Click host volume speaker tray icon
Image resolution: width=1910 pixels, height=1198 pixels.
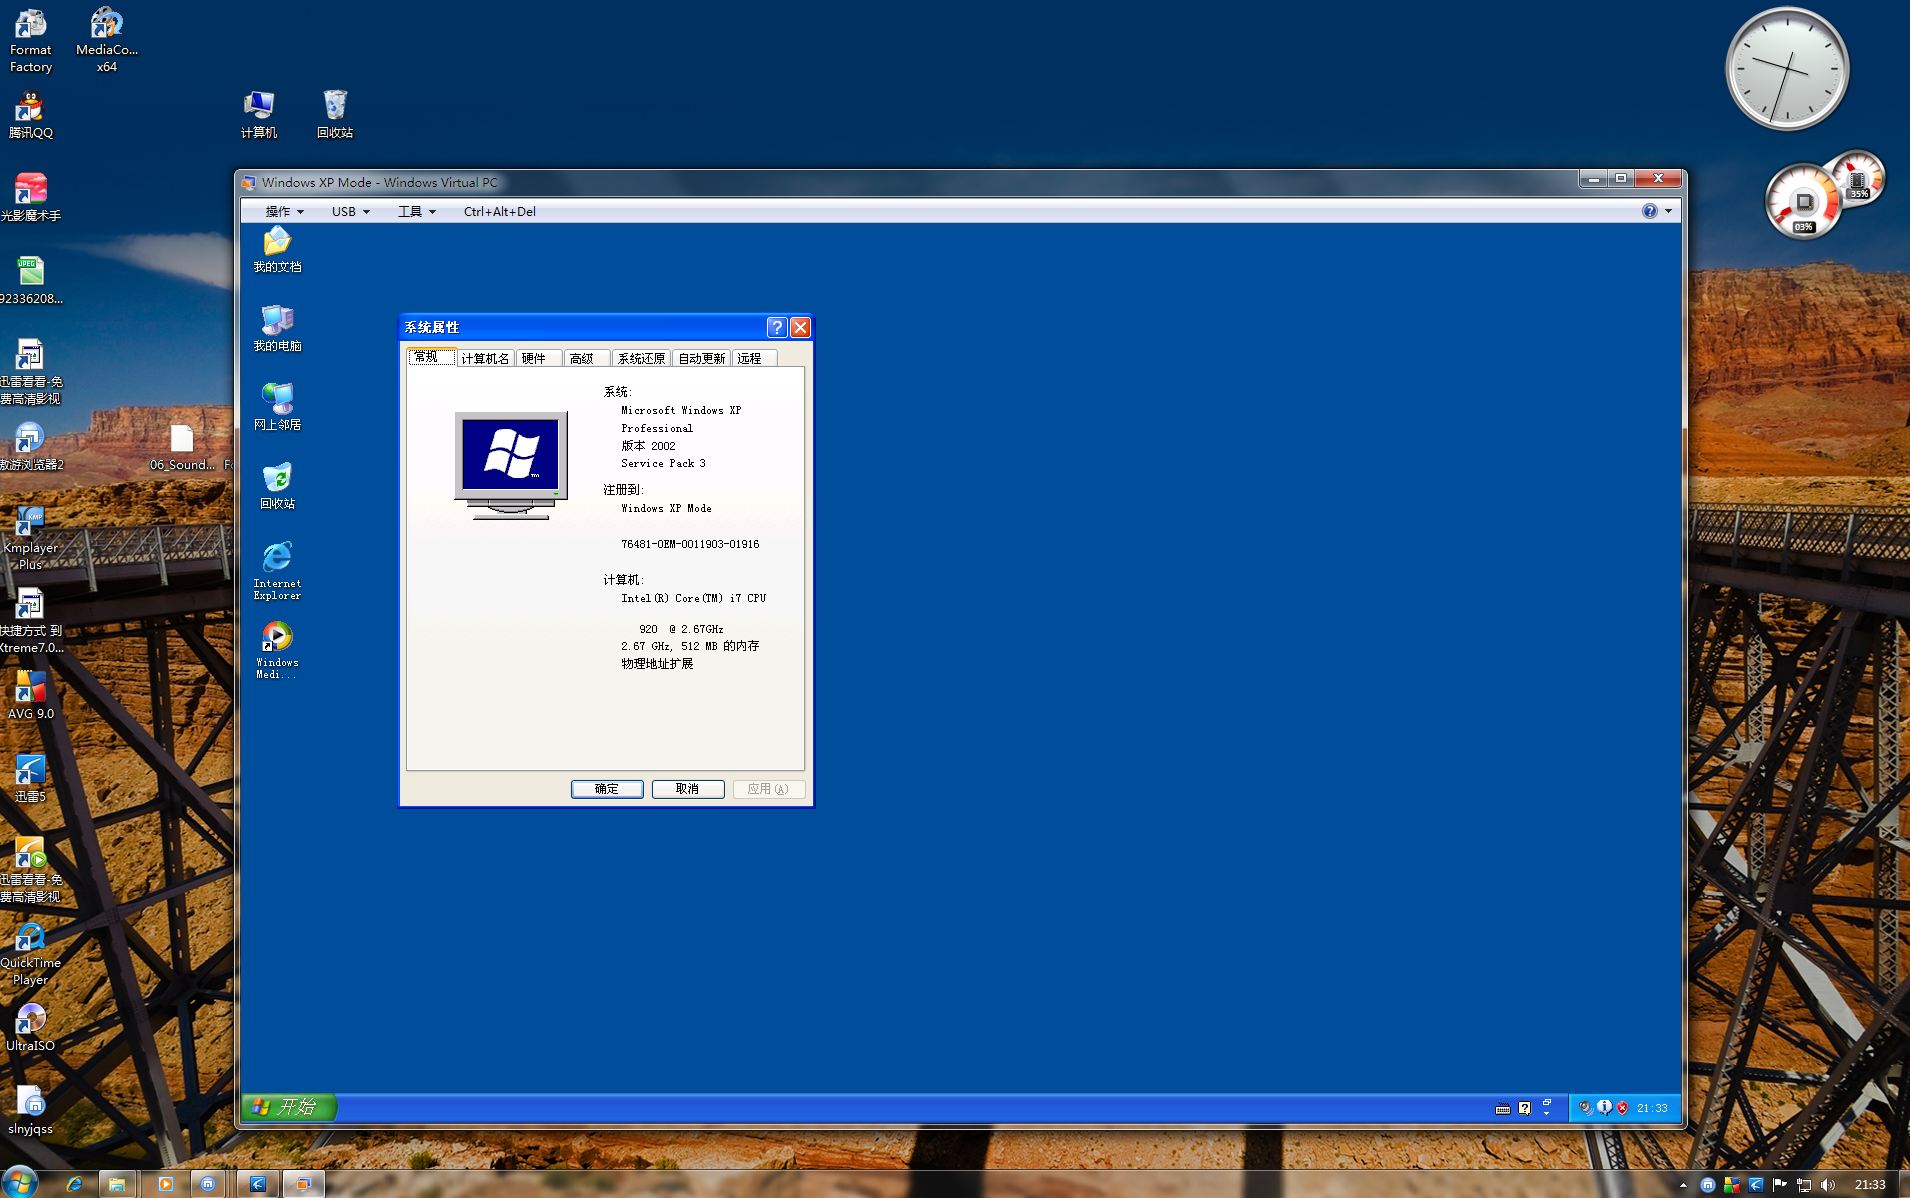pyautogui.click(x=1829, y=1185)
